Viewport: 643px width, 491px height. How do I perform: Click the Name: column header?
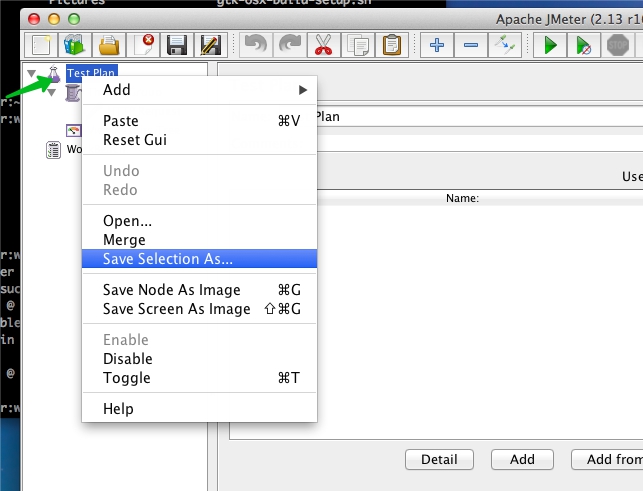[462, 198]
